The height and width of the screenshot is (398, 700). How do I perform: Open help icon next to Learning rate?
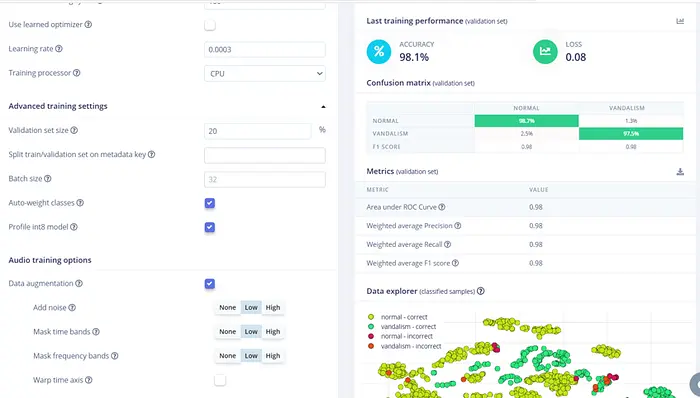[x=59, y=49]
